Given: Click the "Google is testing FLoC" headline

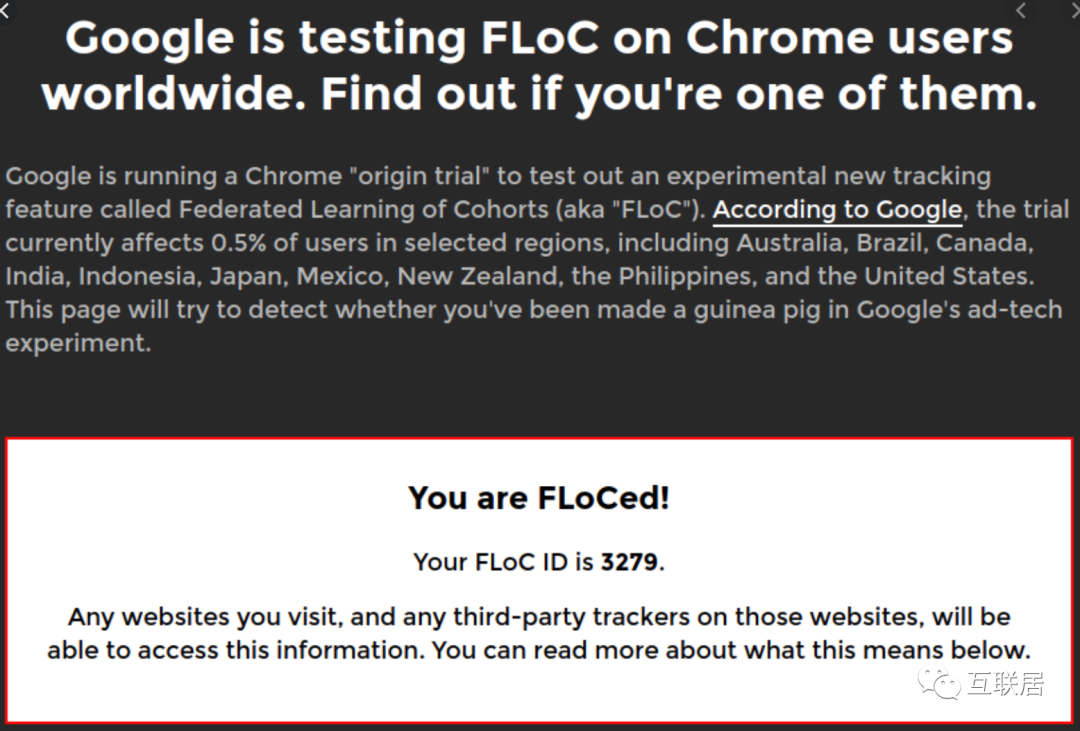Looking at the screenshot, I should 540,65.
